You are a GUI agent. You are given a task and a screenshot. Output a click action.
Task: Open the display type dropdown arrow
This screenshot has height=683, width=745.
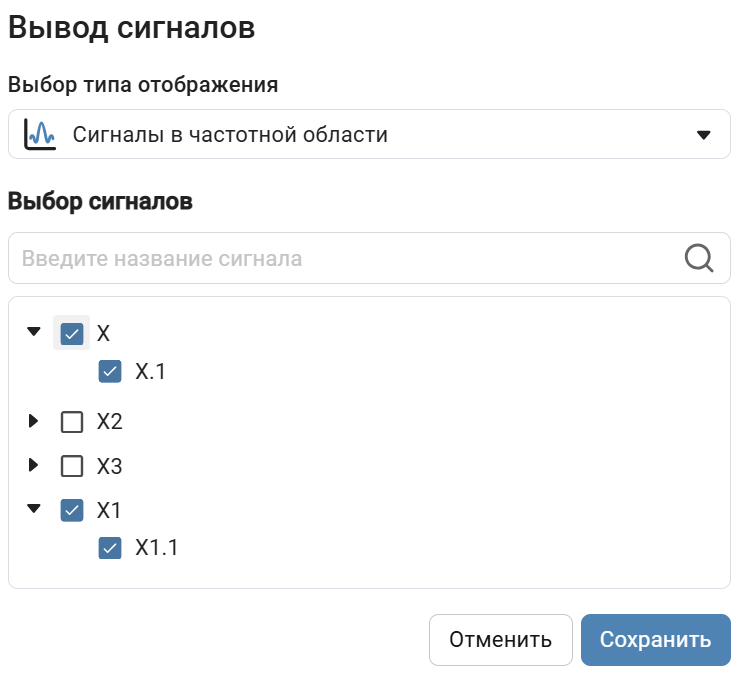(703, 135)
